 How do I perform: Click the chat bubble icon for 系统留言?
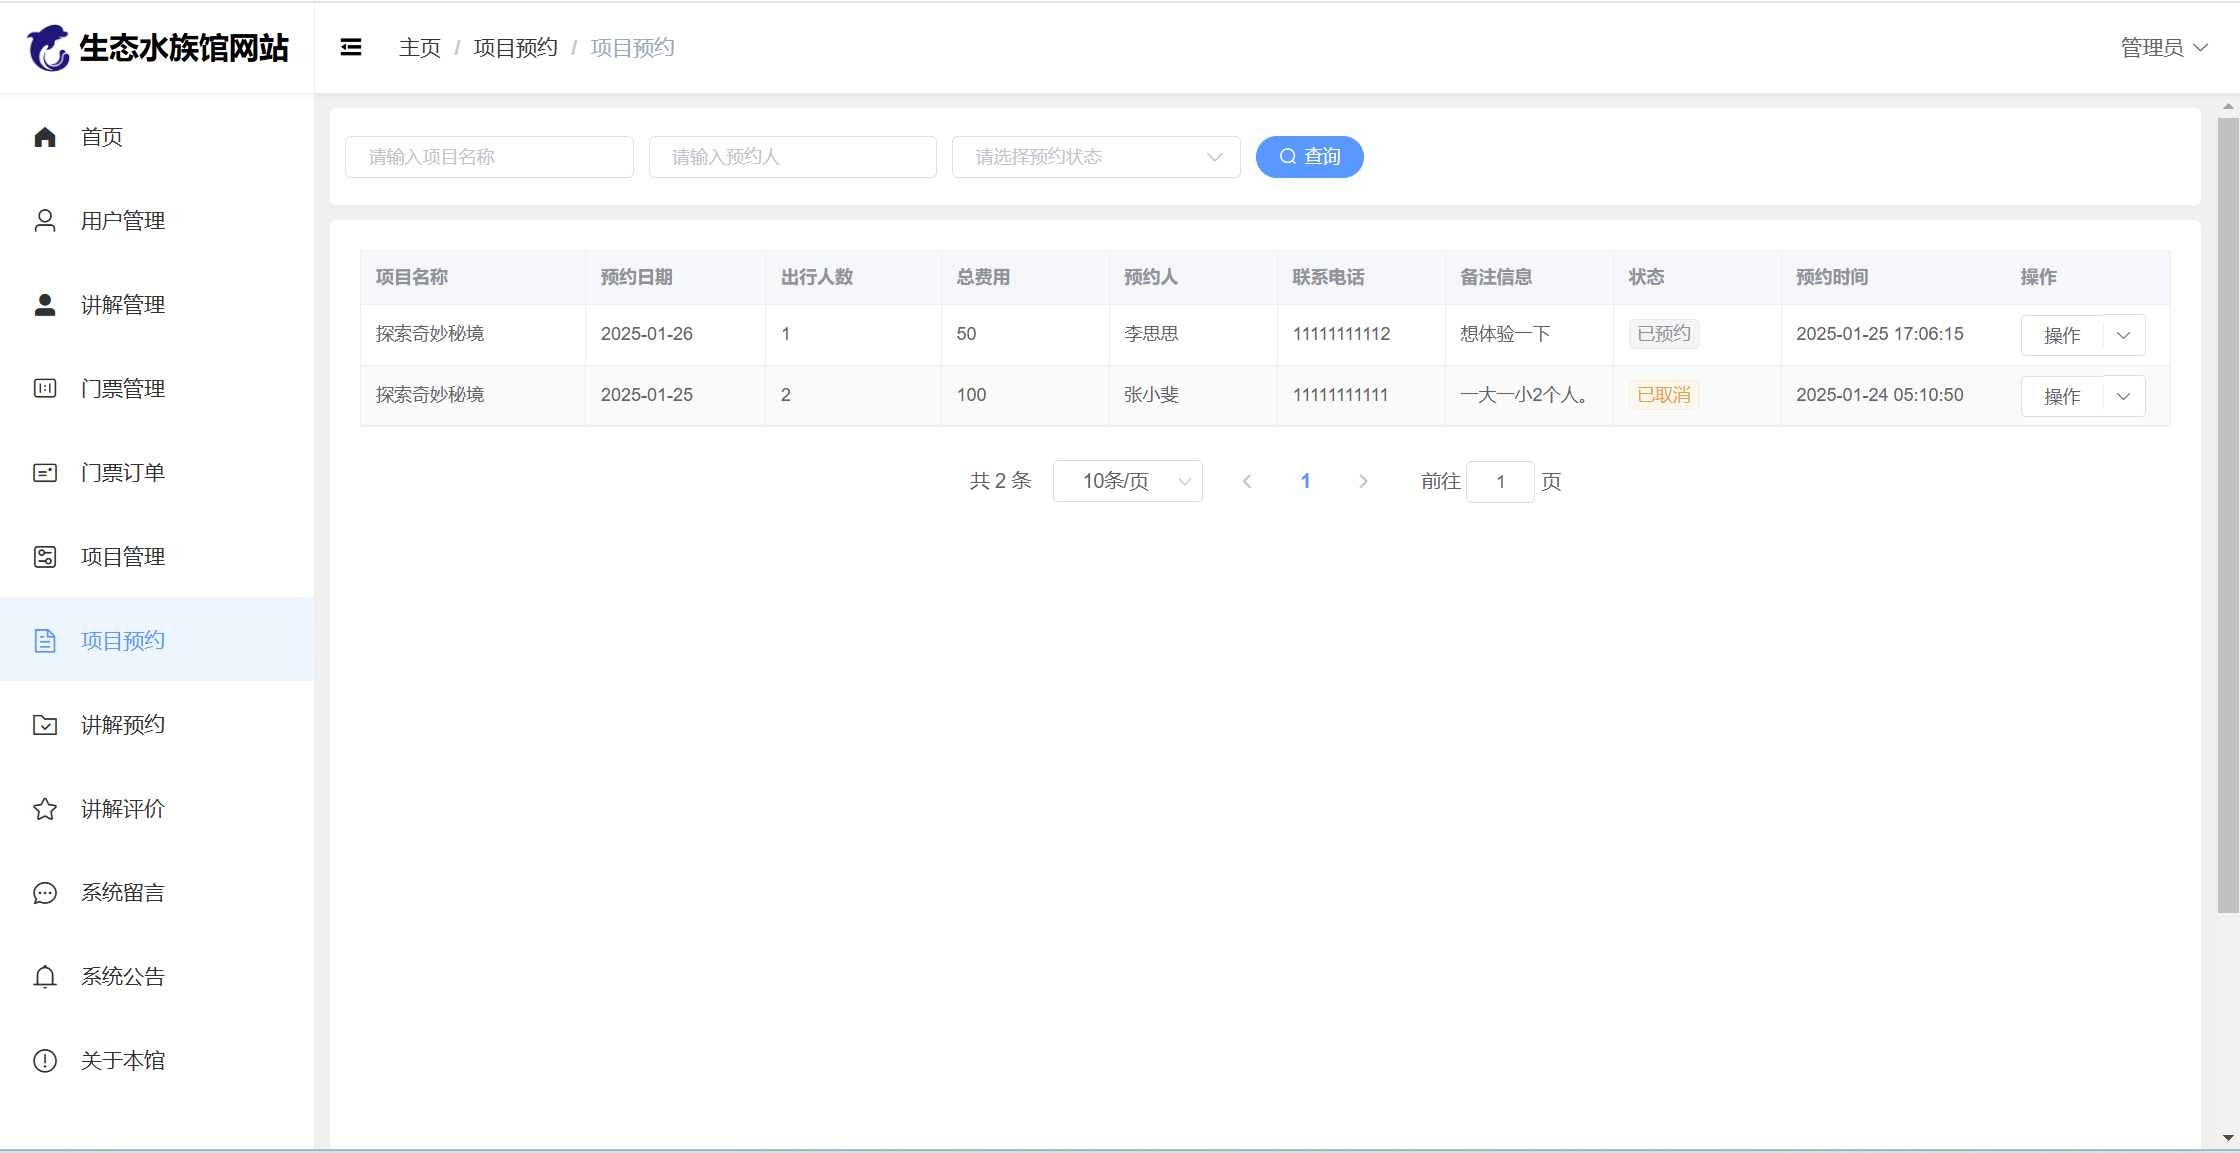pos(45,893)
